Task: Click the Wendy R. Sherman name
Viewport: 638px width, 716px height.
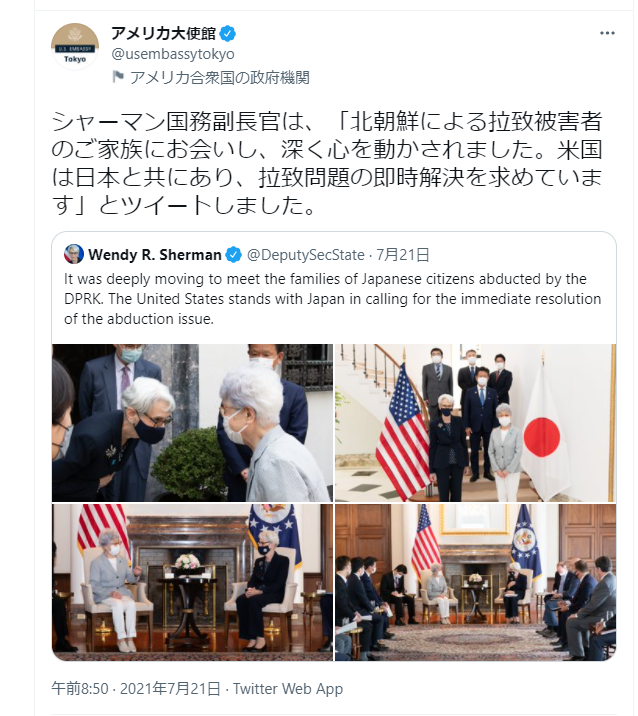Action: coord(155,254)
